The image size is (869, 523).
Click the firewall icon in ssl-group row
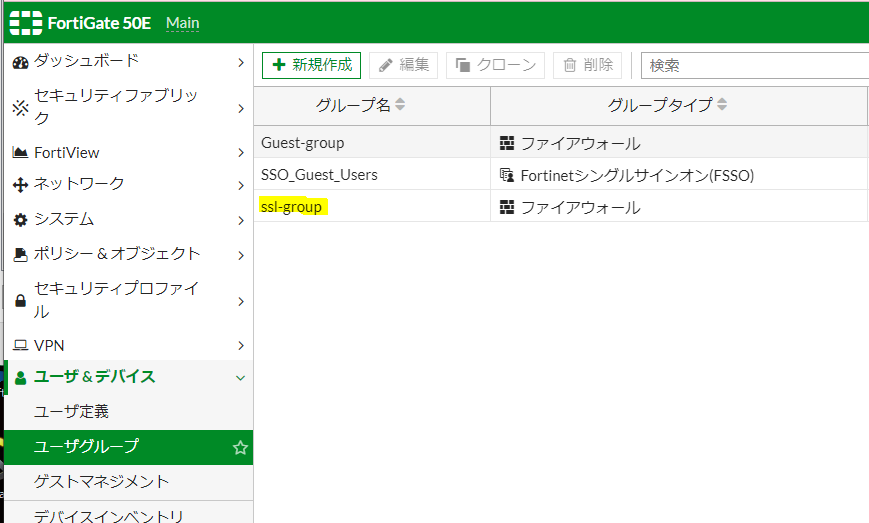pyautogui.click(x=507, y=207)
